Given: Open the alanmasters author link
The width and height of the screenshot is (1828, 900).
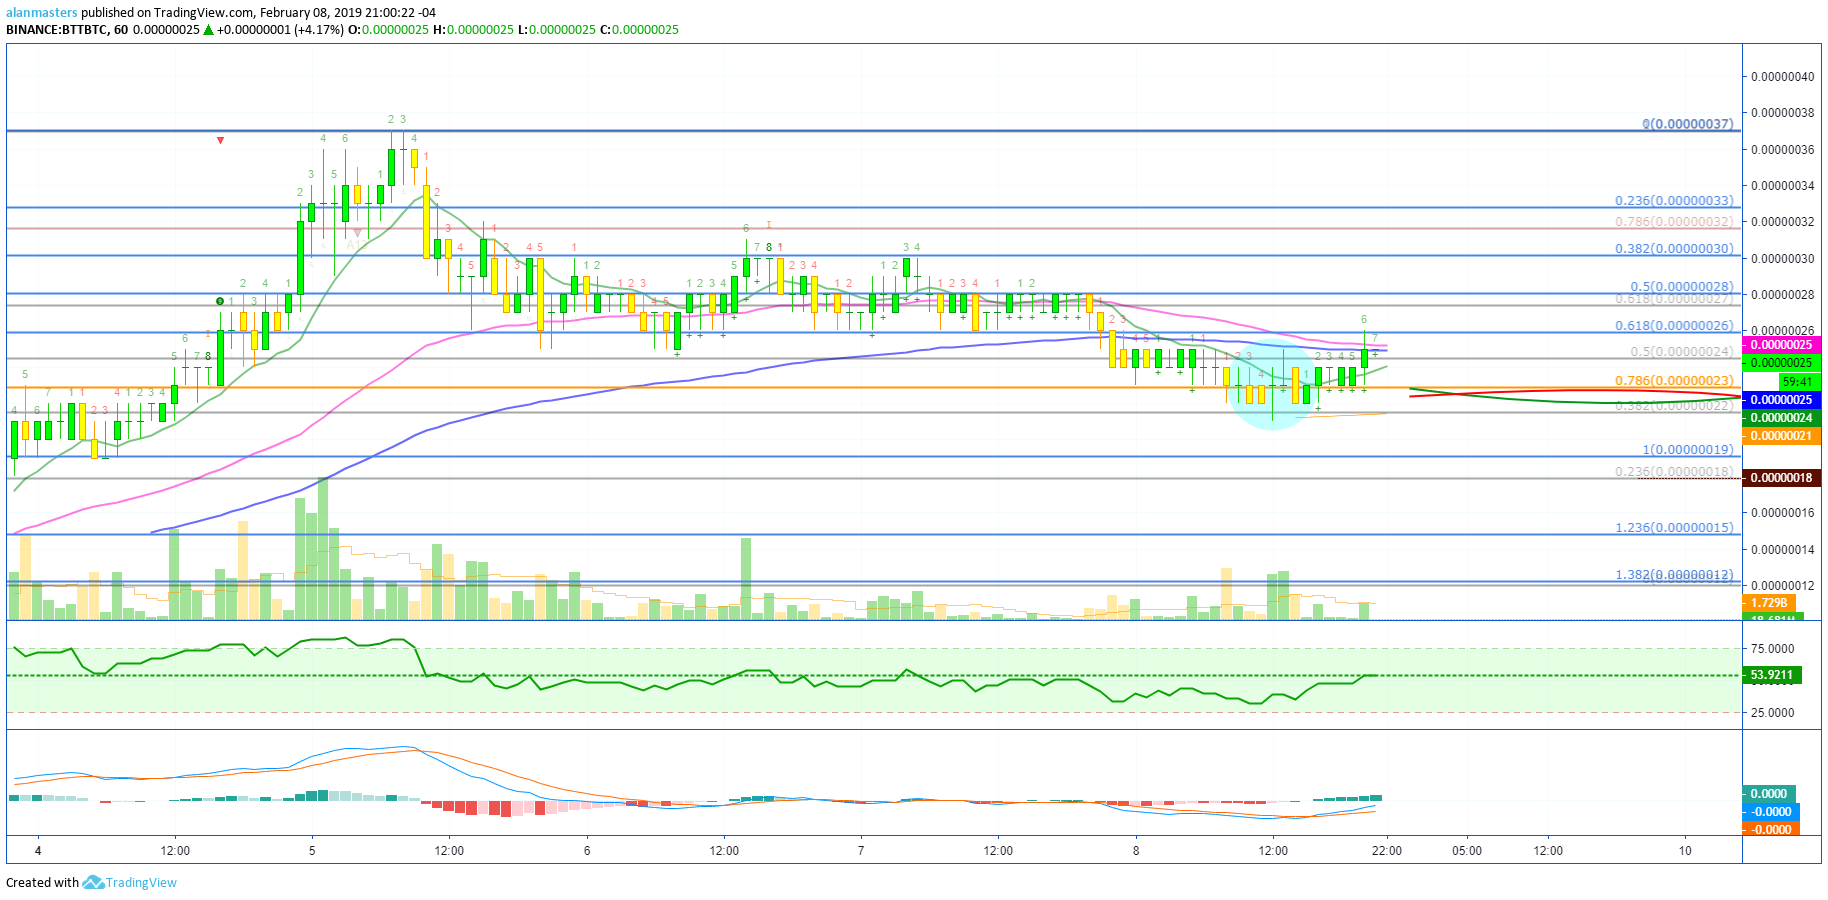Looking at the screenshot, I should (x=42, y=13).
